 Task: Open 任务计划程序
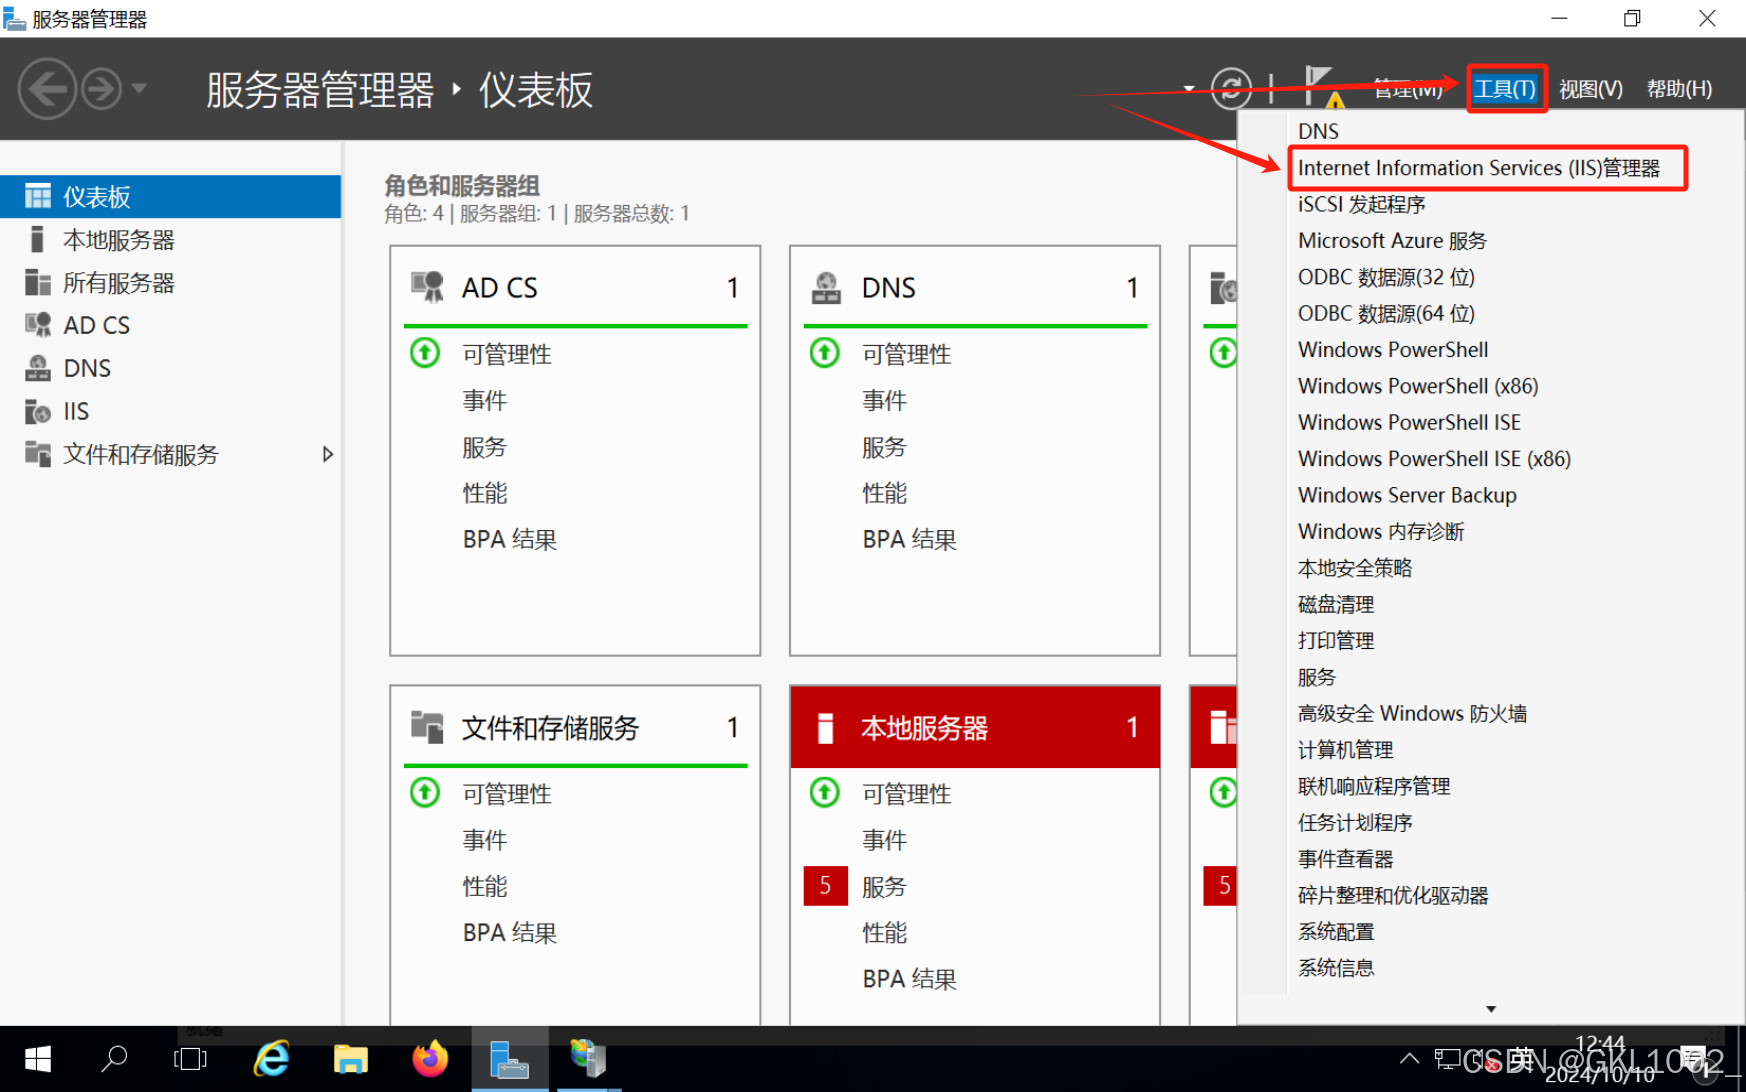(x=1355, y=823)
